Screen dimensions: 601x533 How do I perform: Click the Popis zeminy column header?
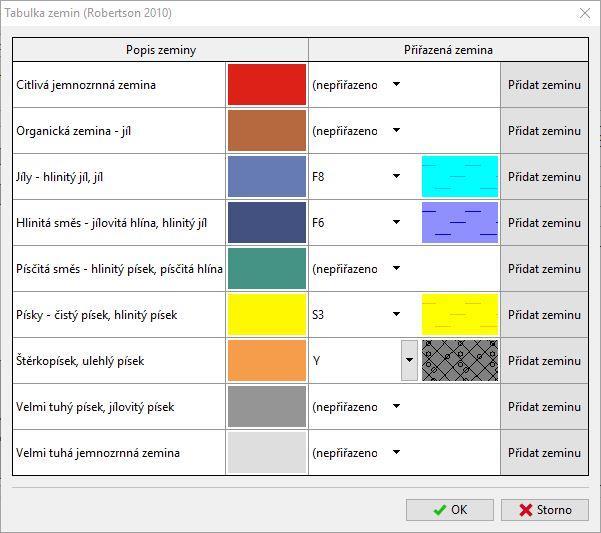pyautogui.click(x=161, y=50)
